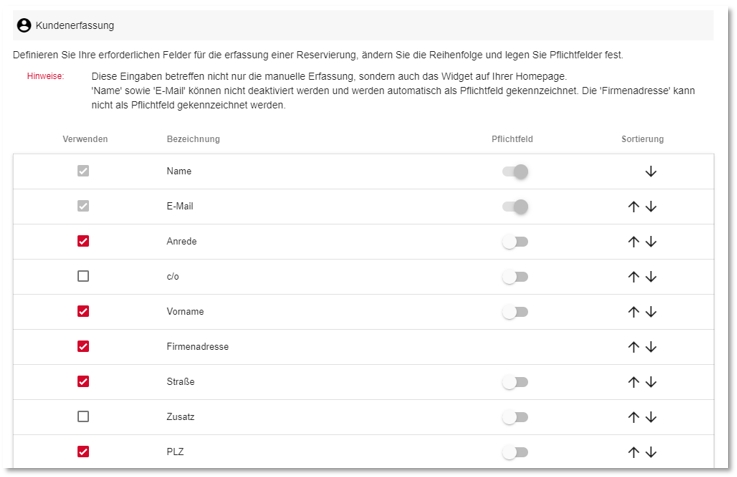Move PLZ field down one step
This screenshot has width=737, height=477.
[651, 452]
